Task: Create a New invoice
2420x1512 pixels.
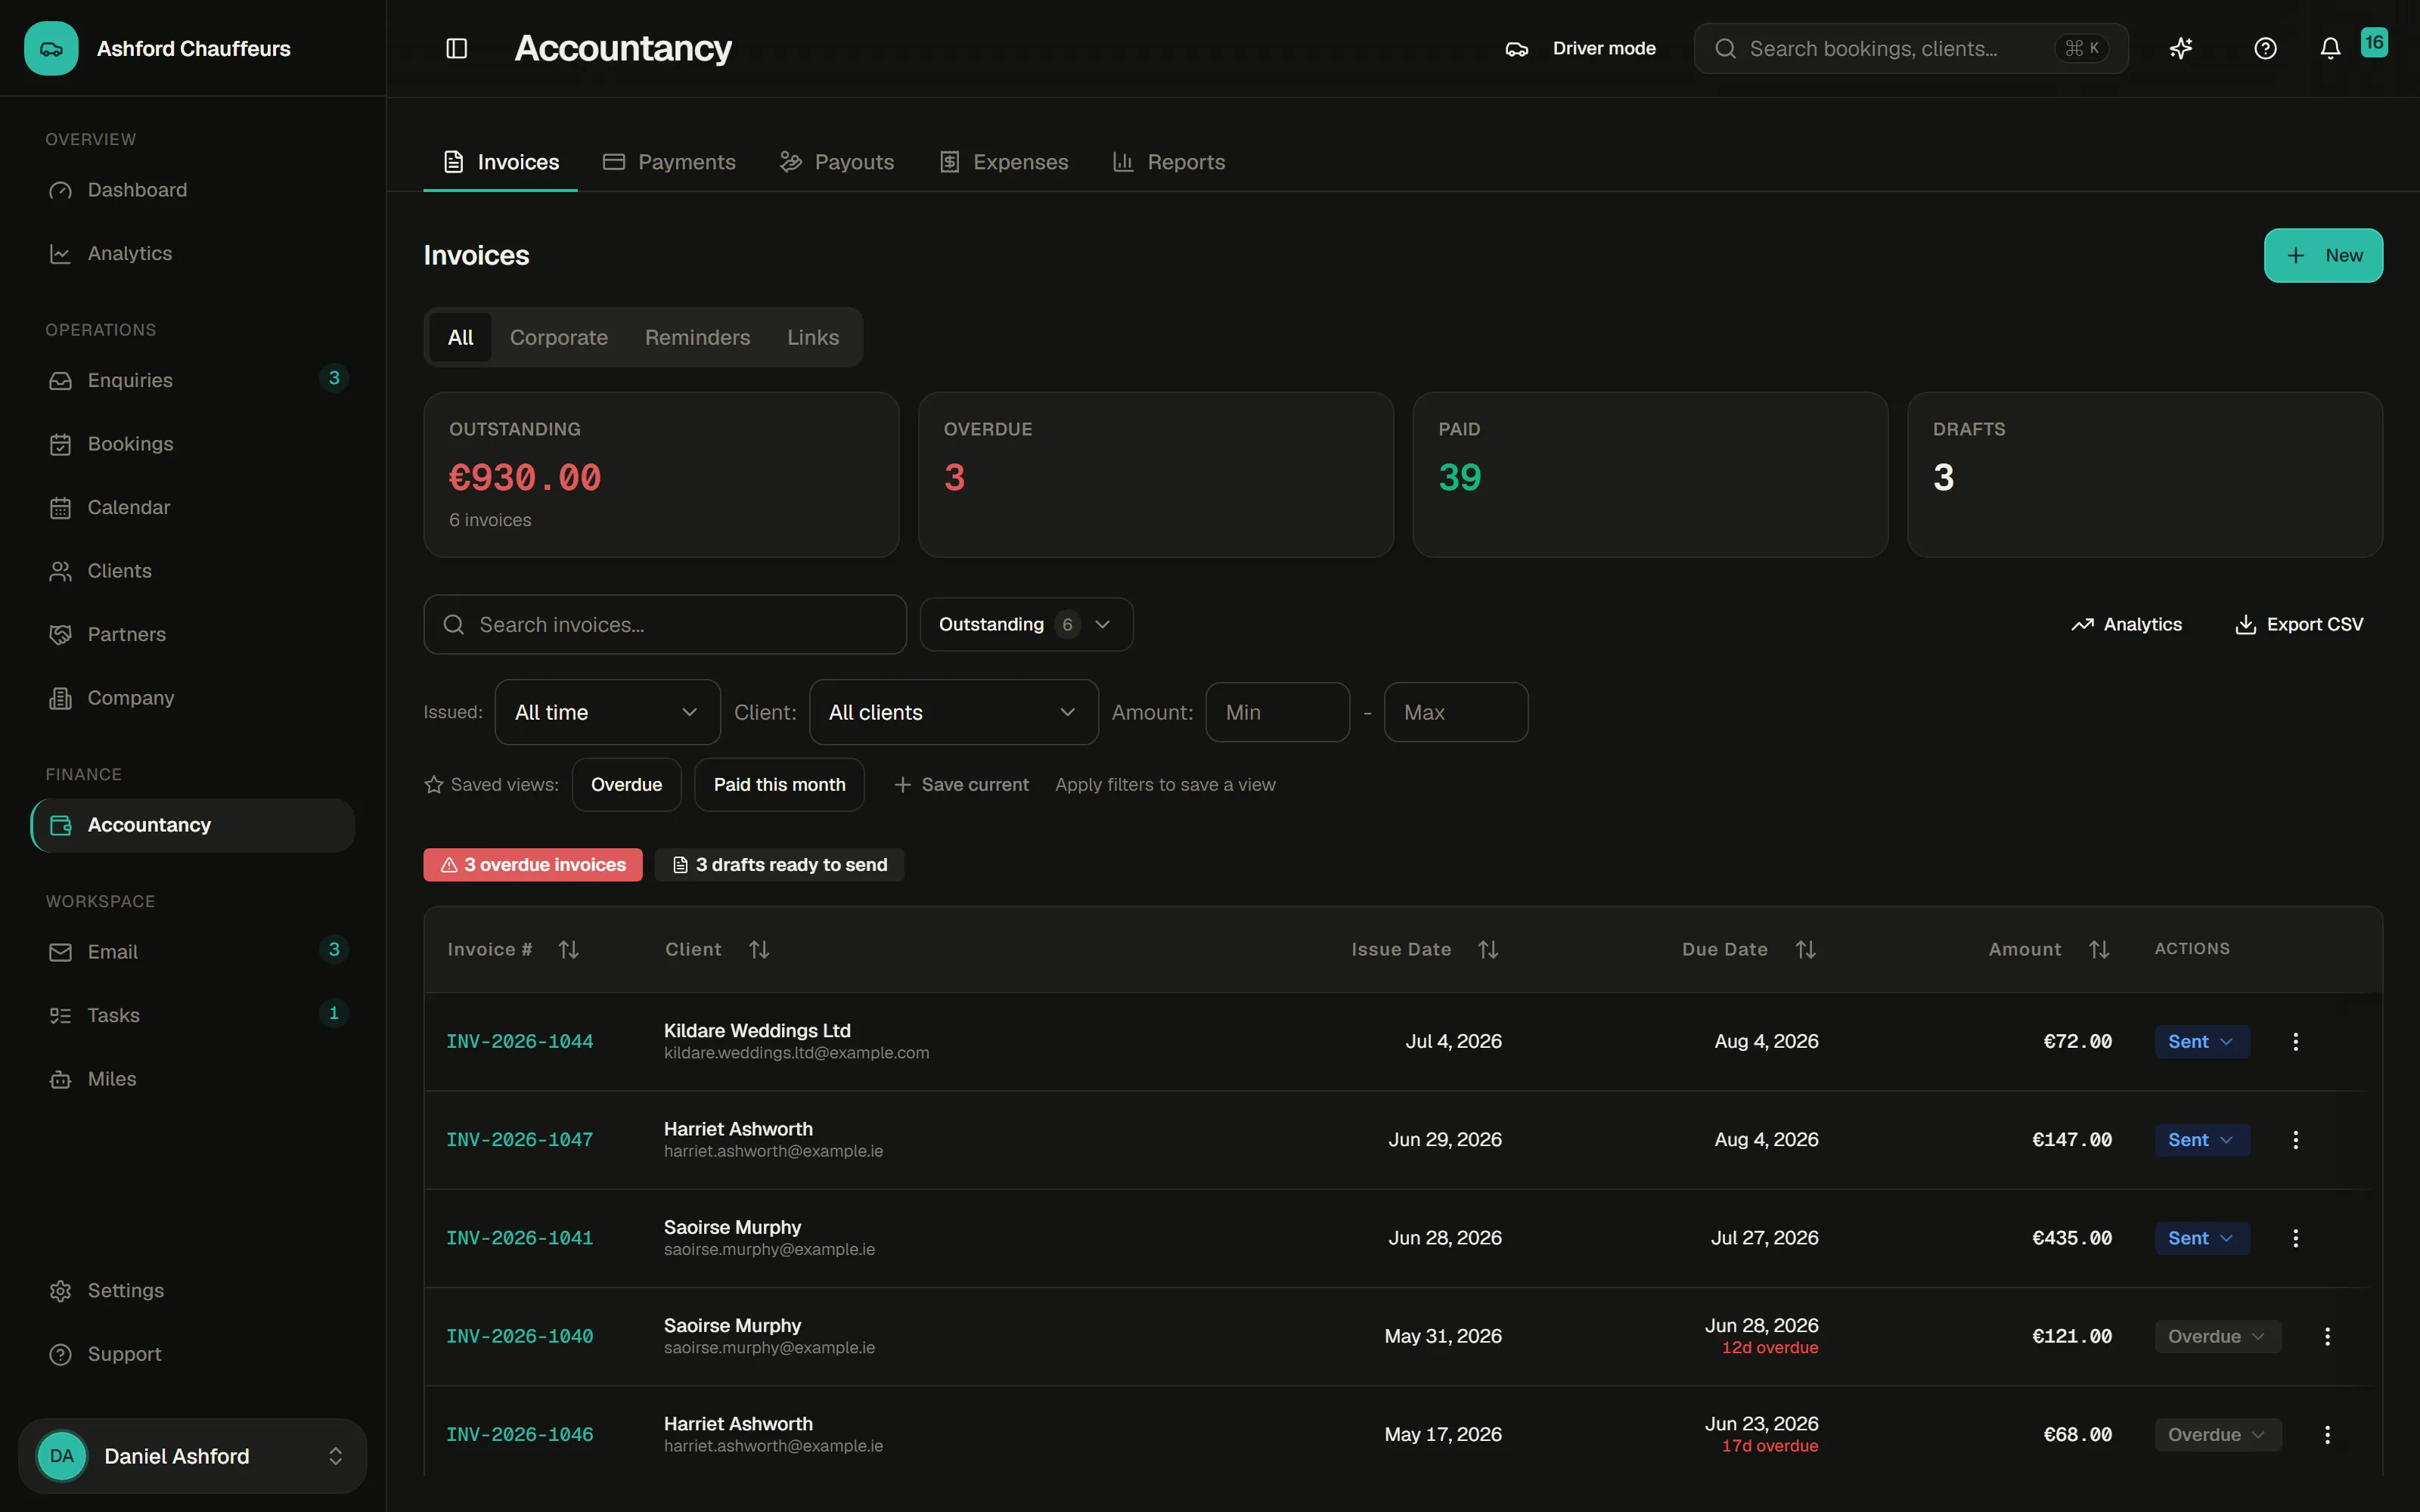Action: coord(2323,255)
